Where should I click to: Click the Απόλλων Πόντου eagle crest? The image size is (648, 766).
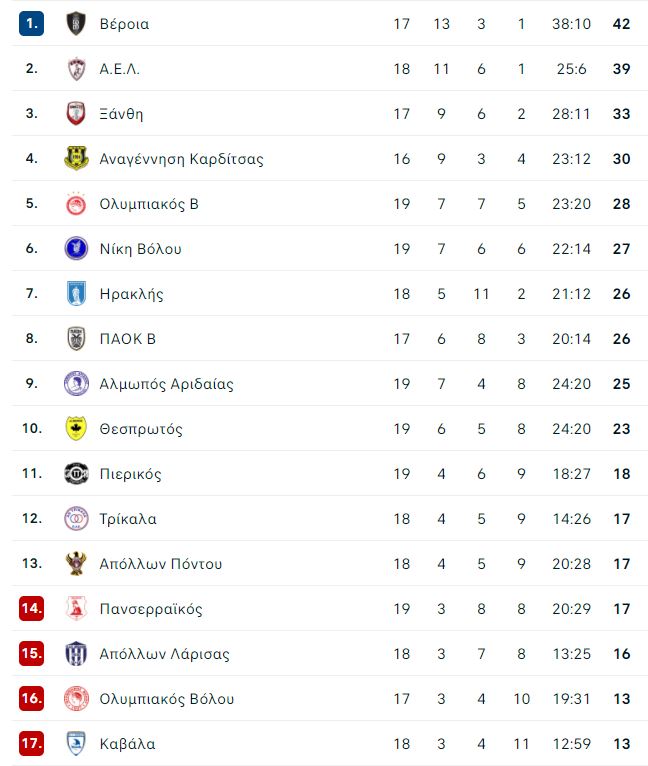pos(76,563)
